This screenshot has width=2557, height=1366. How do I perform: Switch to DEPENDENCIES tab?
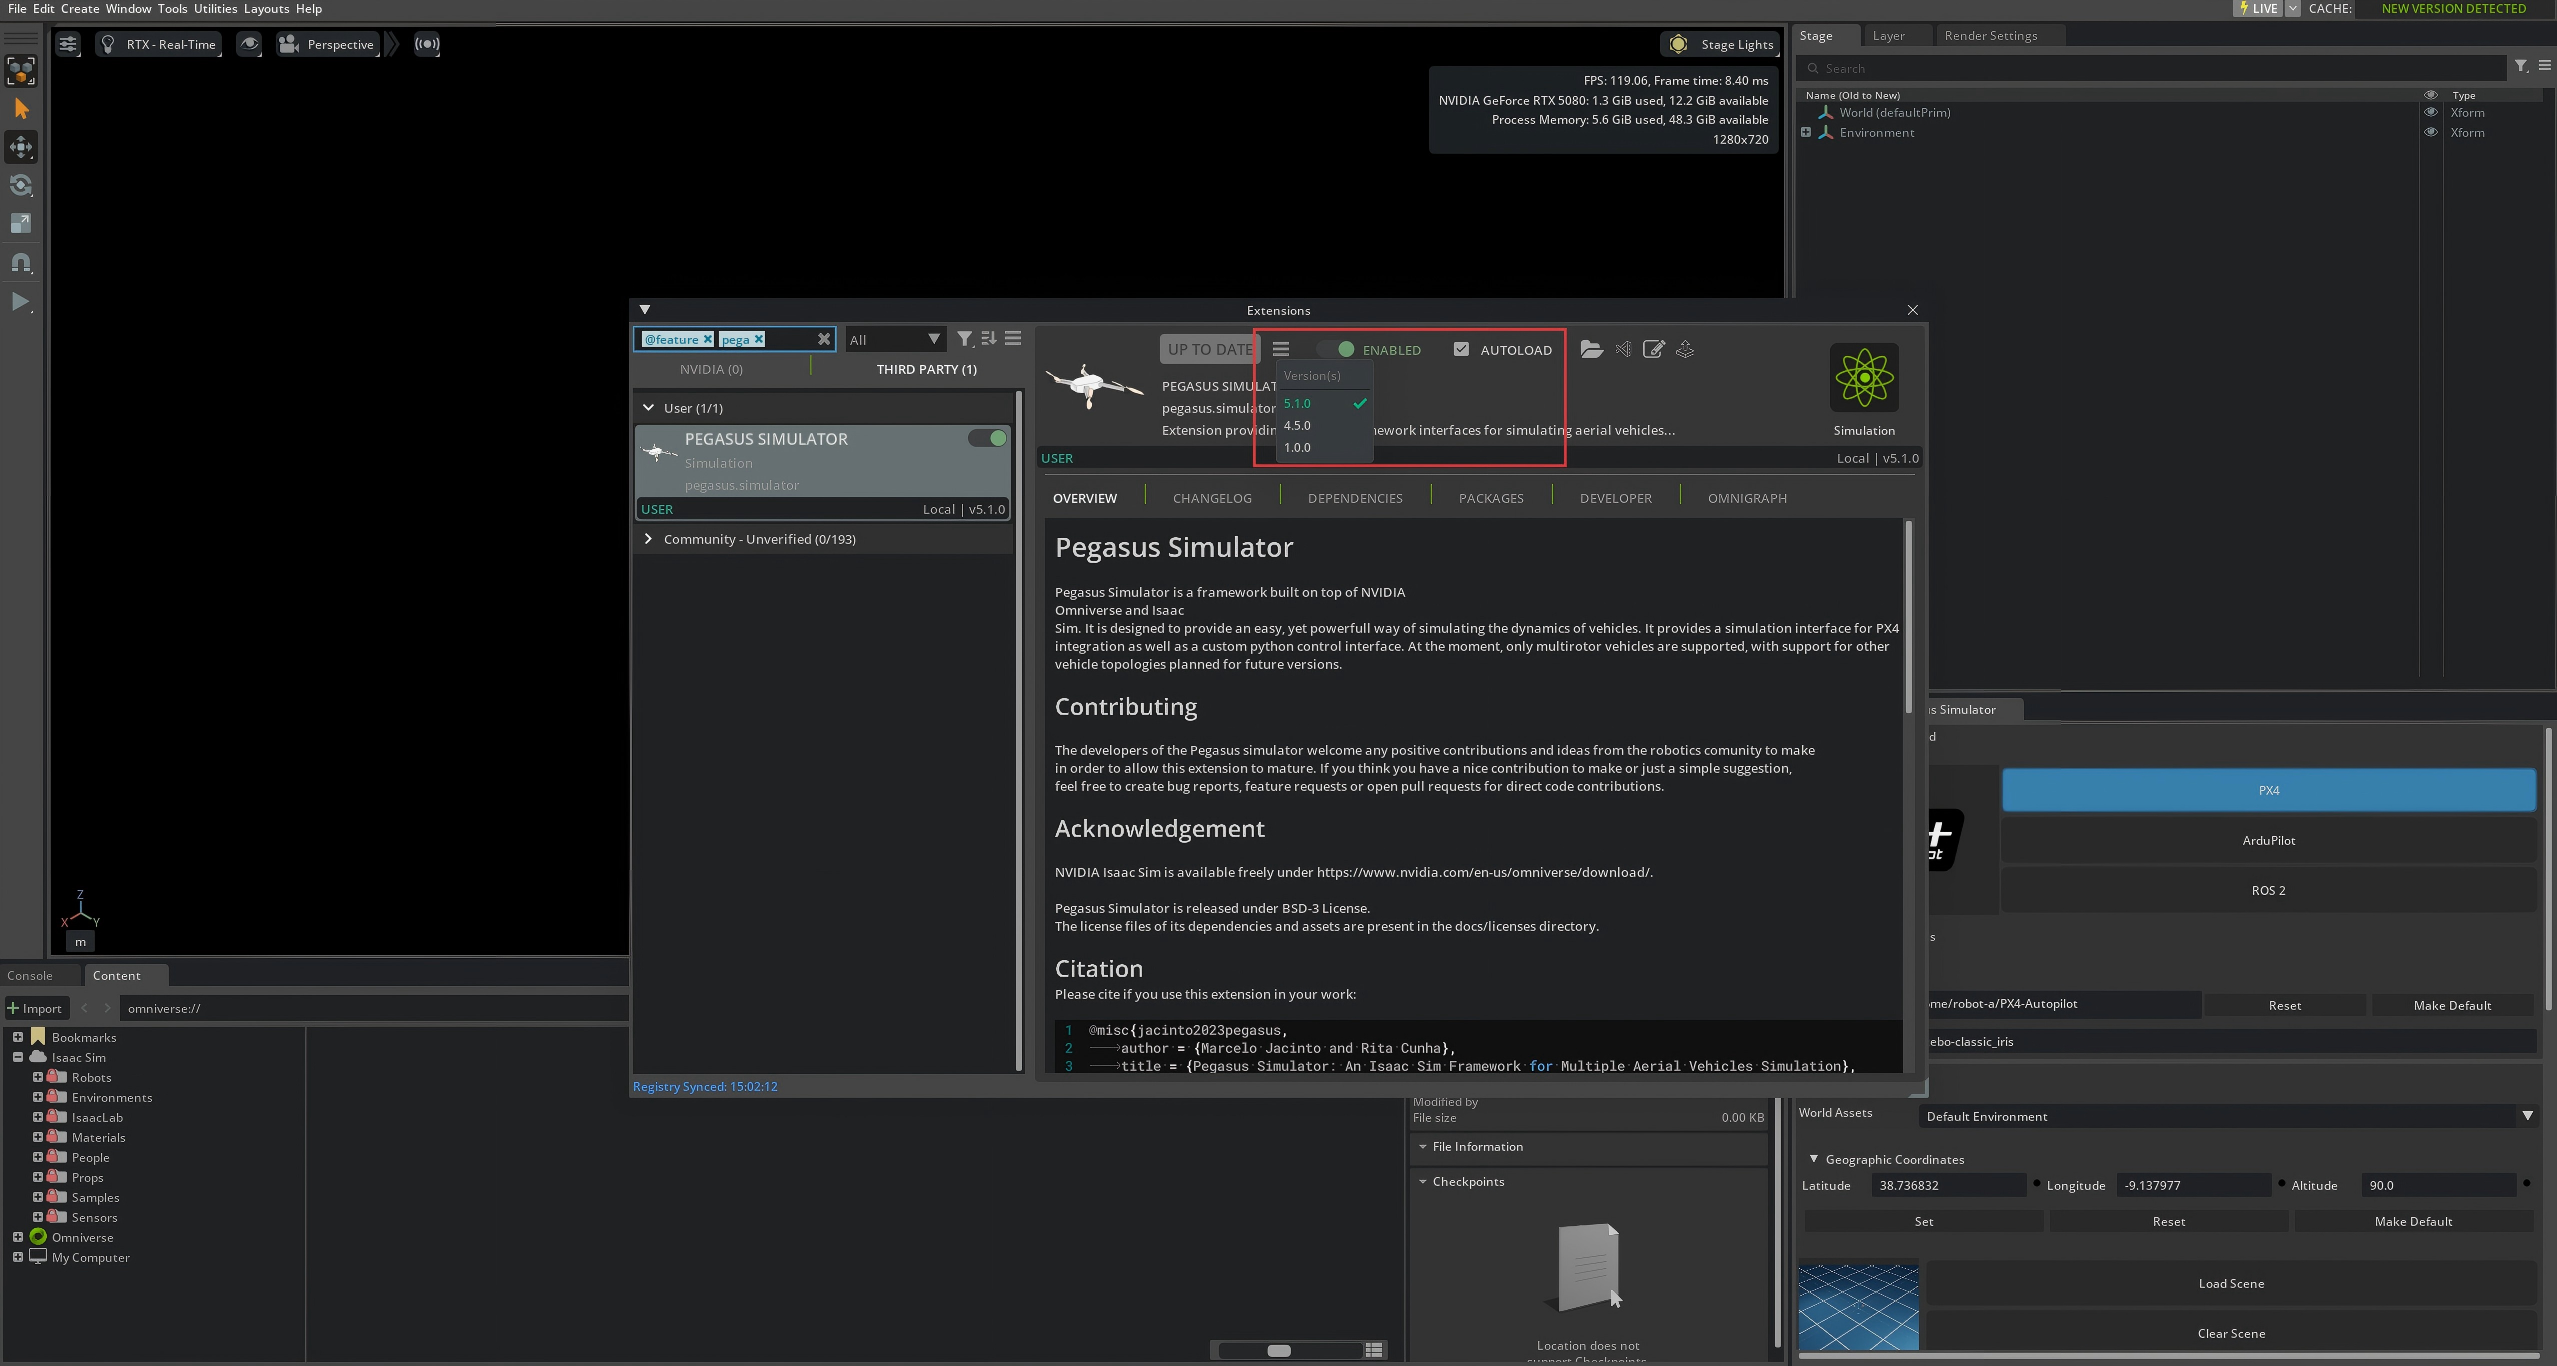pyautogui.click(x=1355, y=498)
